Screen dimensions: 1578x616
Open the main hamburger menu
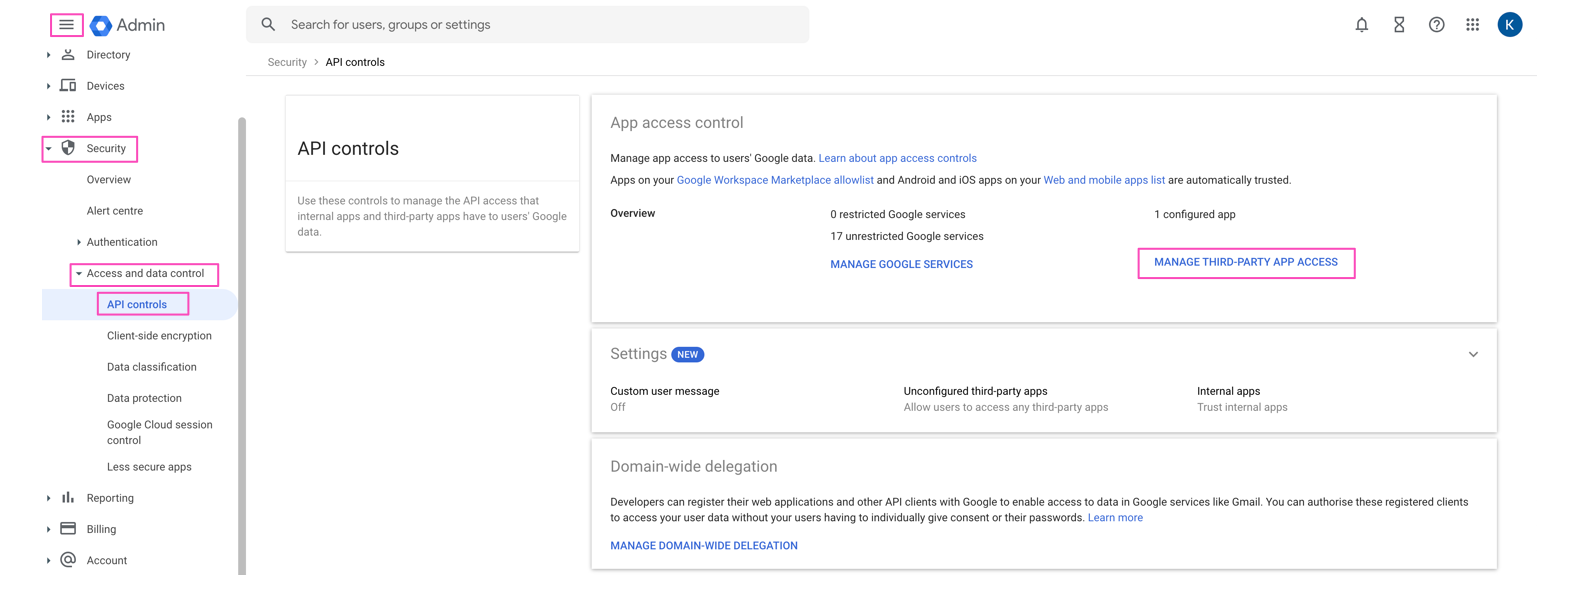(66, 25)
